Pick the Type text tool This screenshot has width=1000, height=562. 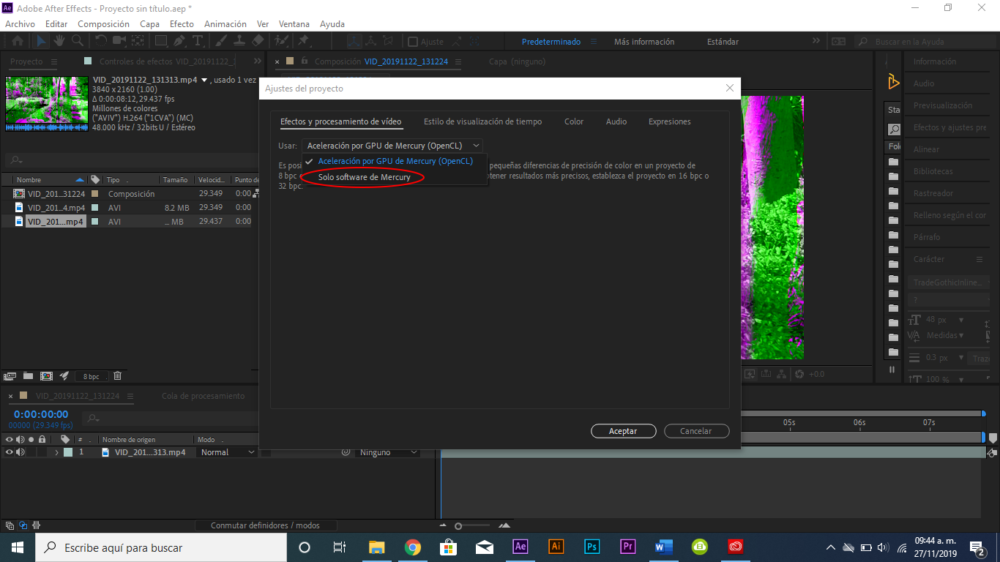click(198, 42)
